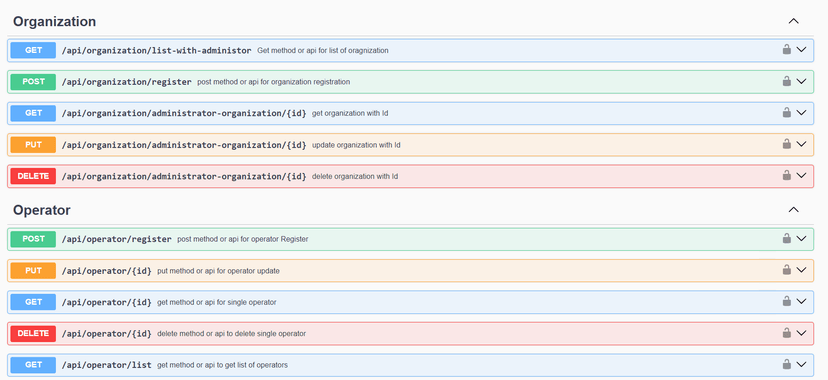Click 'get method or api for single operator' text
Image resolution: width=828 pixels, height=380 pixels.
(x=217, y=302)
